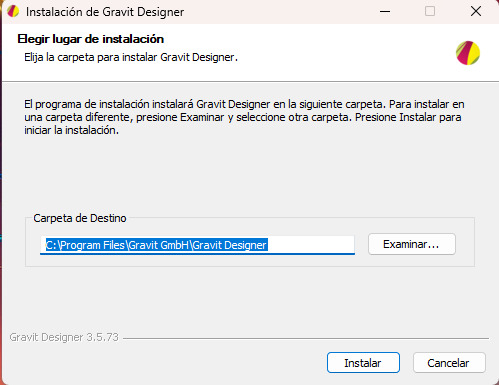Image resolution: width=499 pixels, height=385 pixels.
Task: Open folder browser with Examinar button
Action: pos(412,244)
